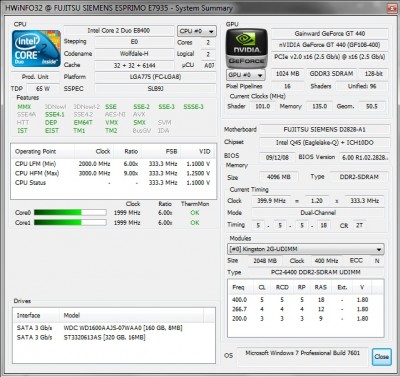Viewport: 400px width, 377px height.
Task: Click the Core0 usage bar
Action: click(70, 212)
